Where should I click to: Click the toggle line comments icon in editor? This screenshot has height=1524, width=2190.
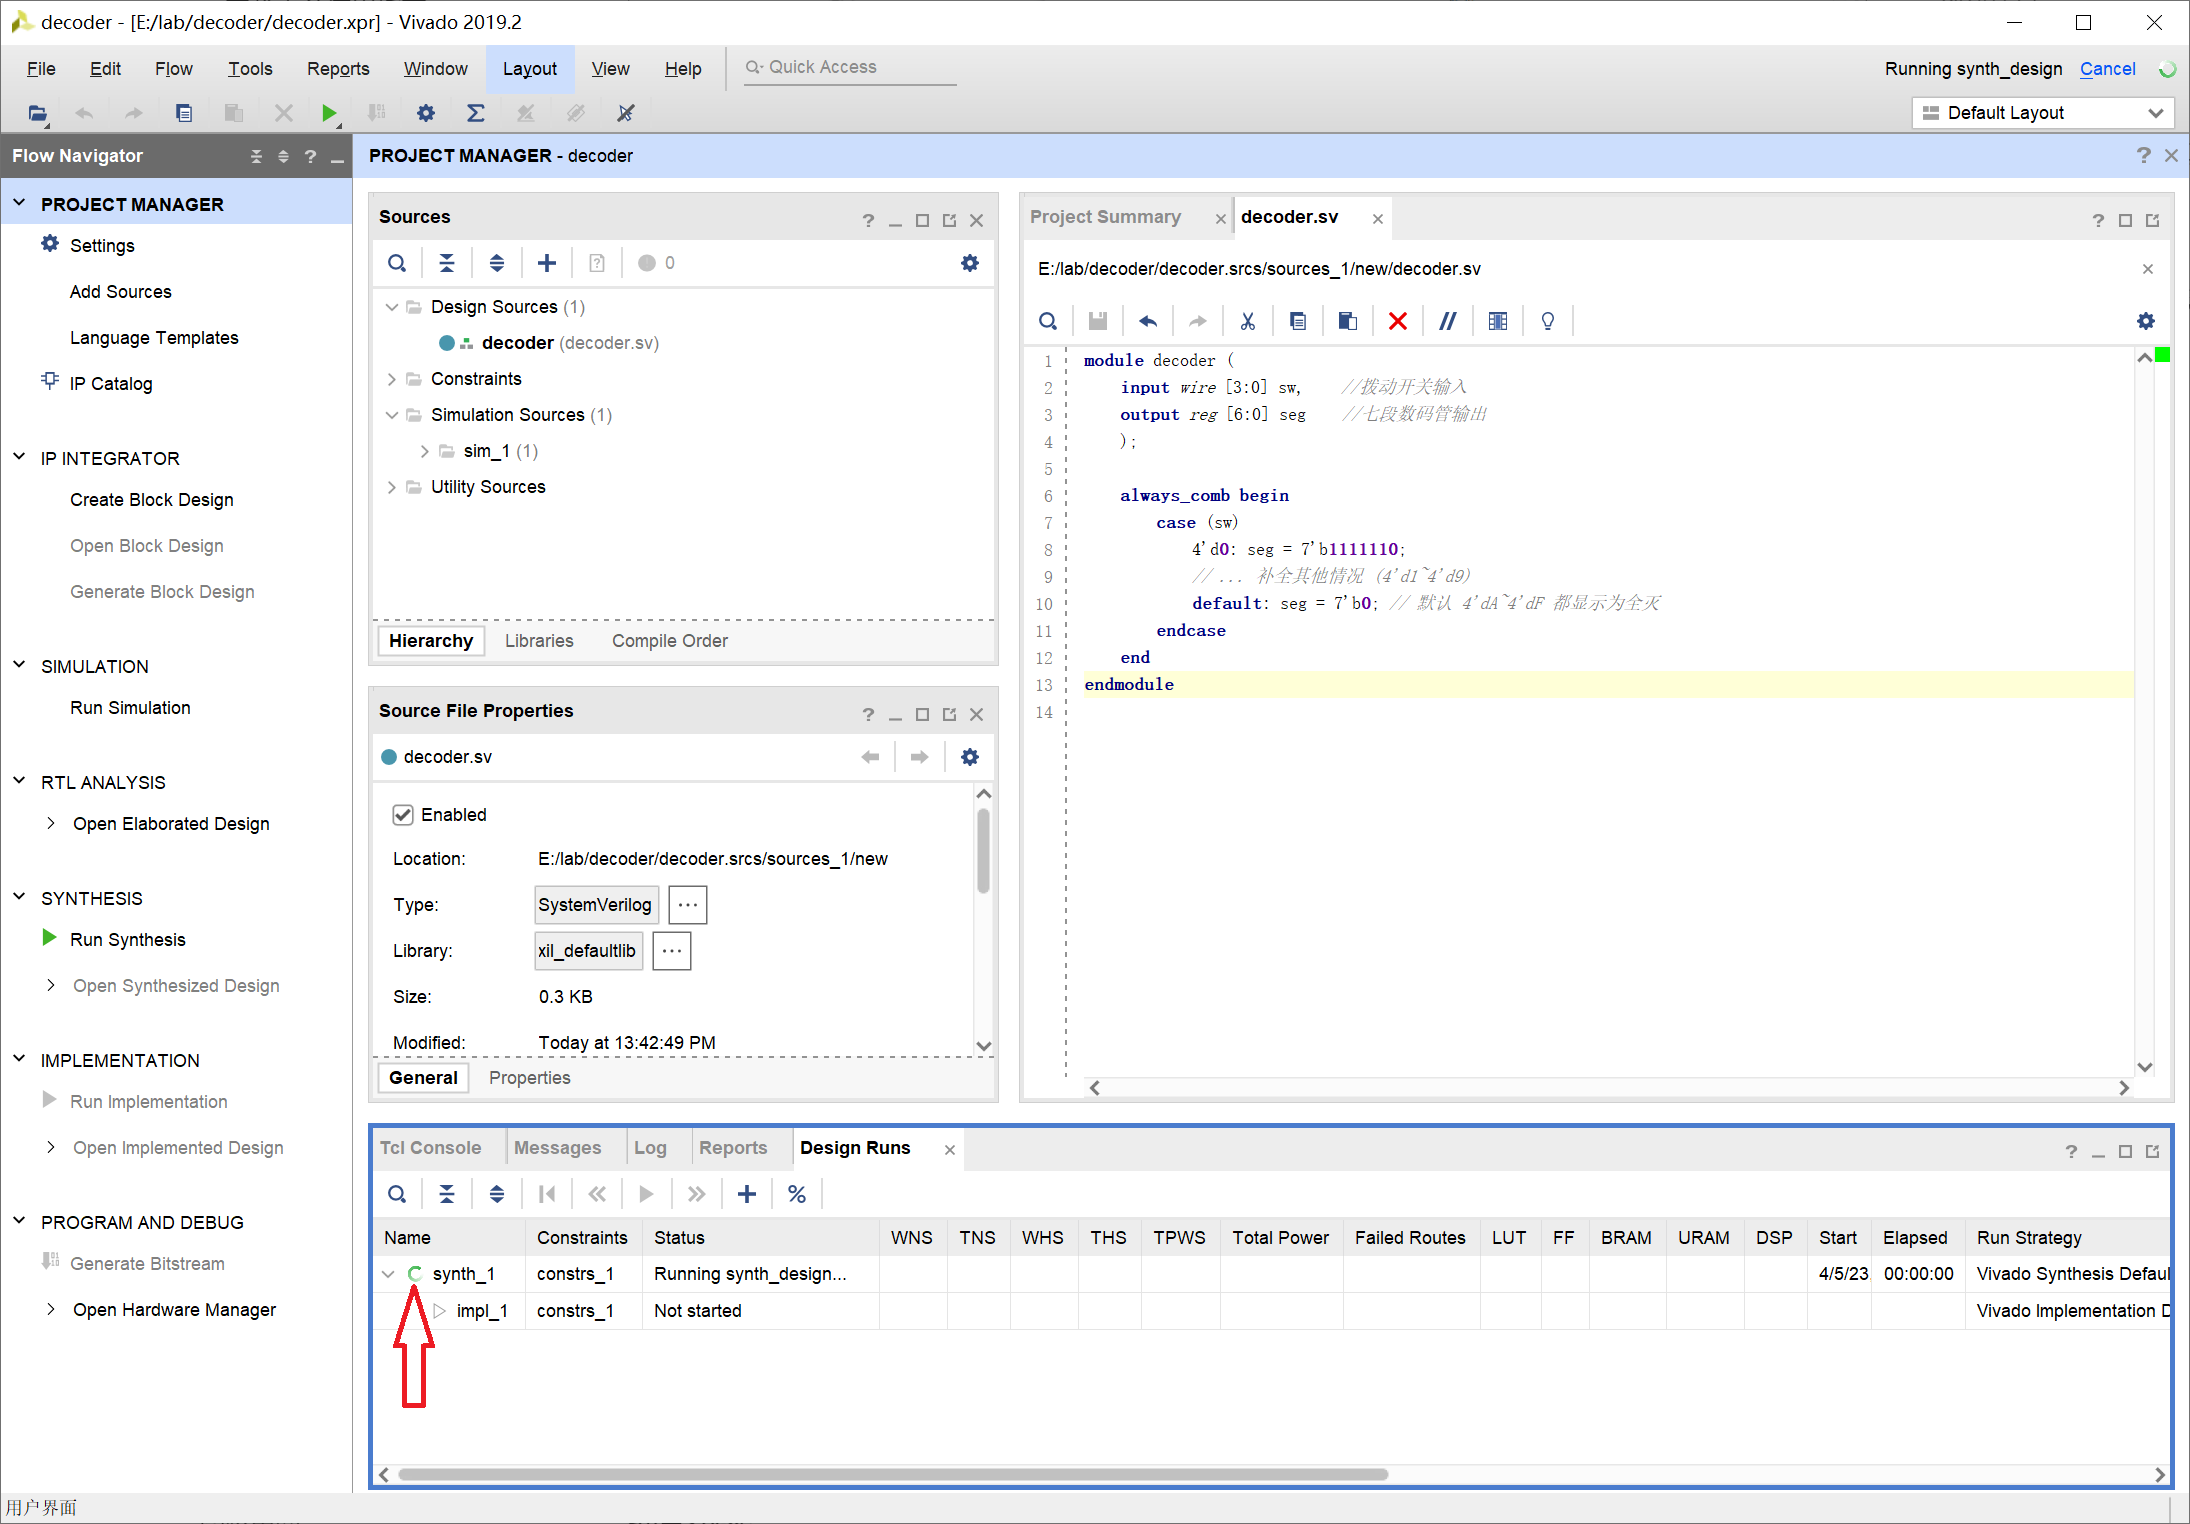pyautogui.click(x=1447, y=321)
